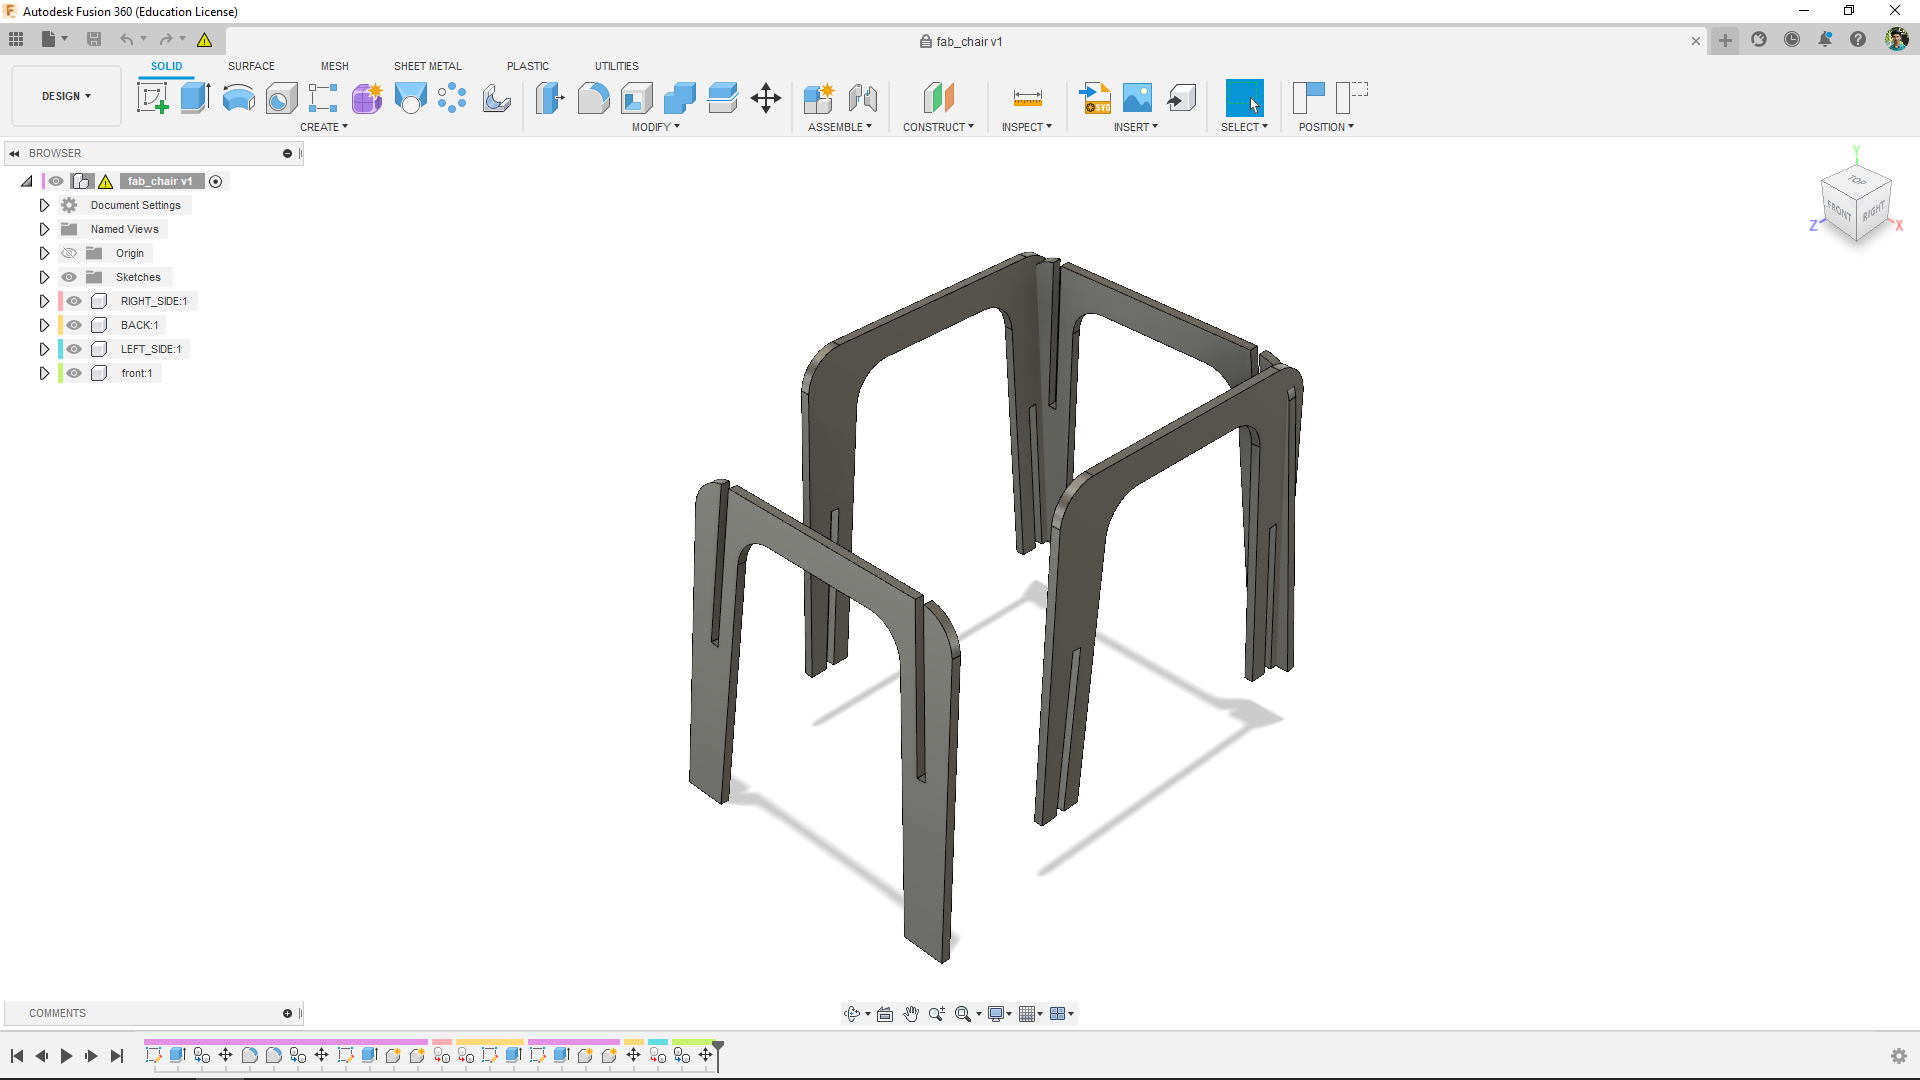Toggle visibility of LEFT_SIDE:1 component
Viewport: 1920px width, 1080px height.
[74, 349]
